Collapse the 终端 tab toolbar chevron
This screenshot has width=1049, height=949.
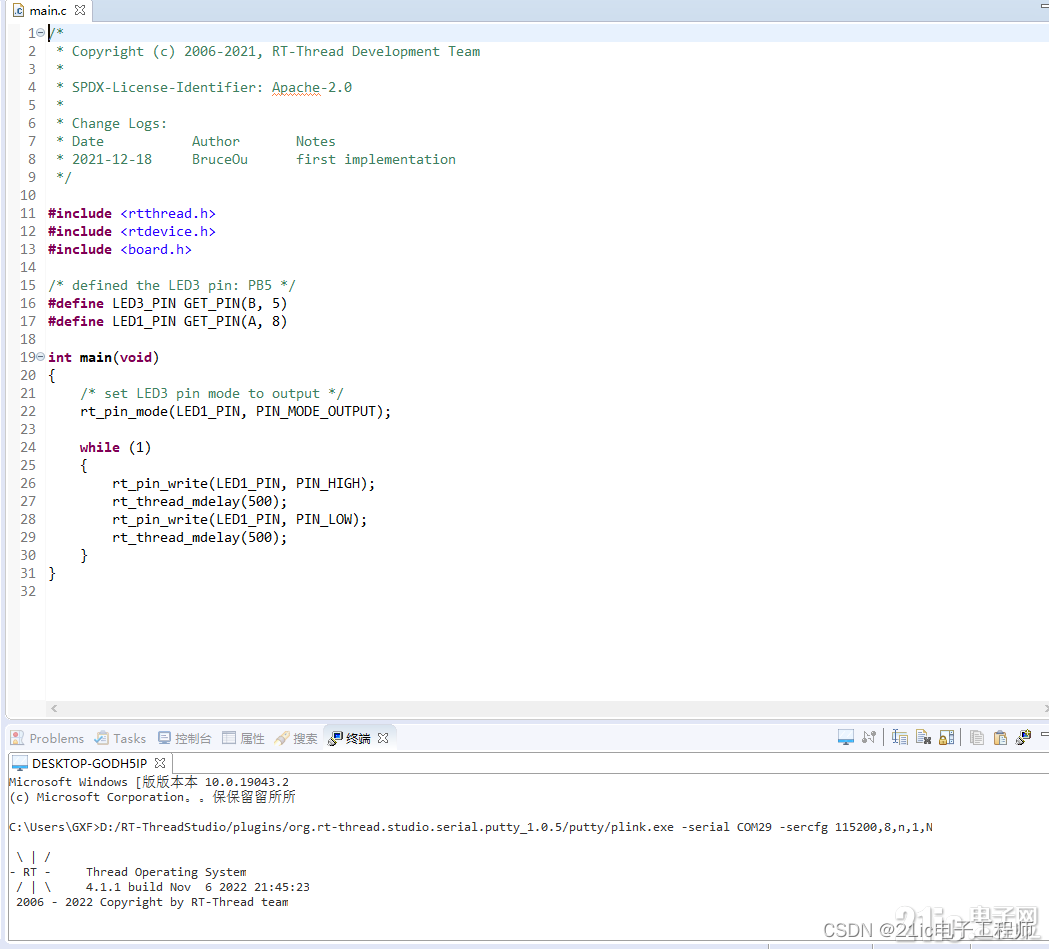point(1043,737)
